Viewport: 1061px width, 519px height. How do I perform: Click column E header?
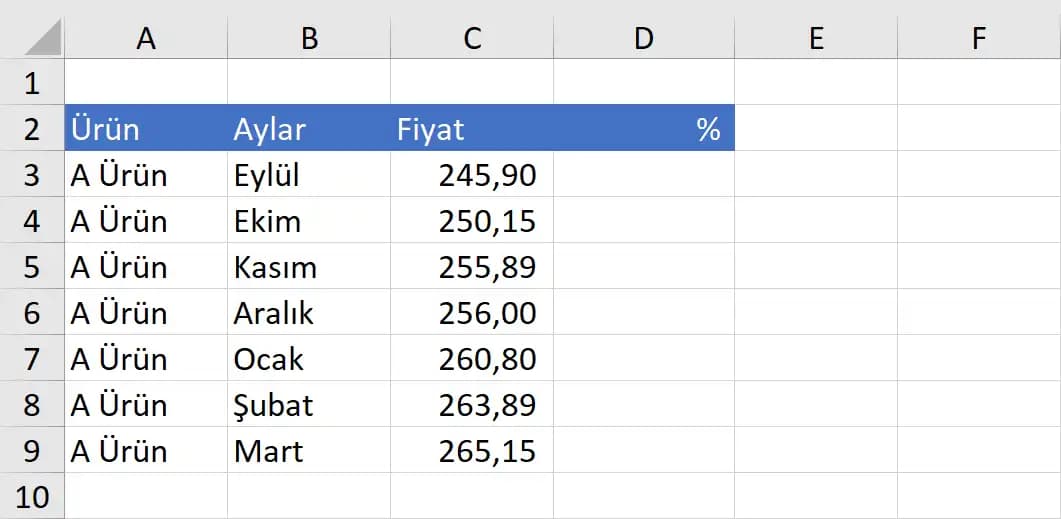point(816,38)
